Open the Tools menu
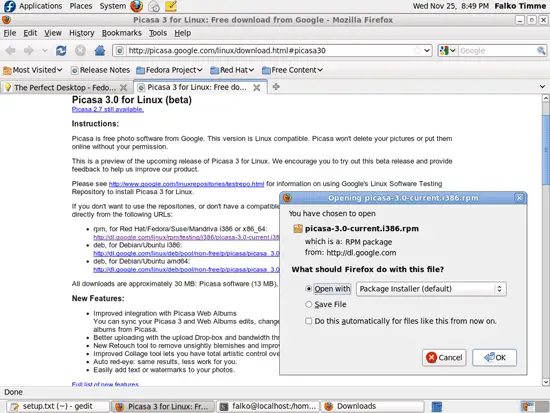This screenshot has width=550, height=413. 158,33
